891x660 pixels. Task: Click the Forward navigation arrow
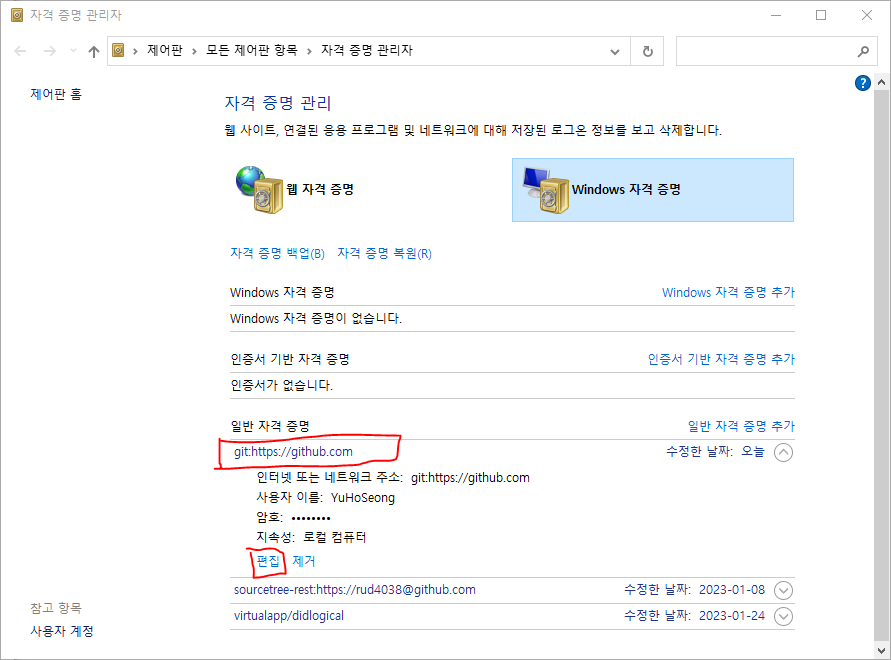[49, 51]
